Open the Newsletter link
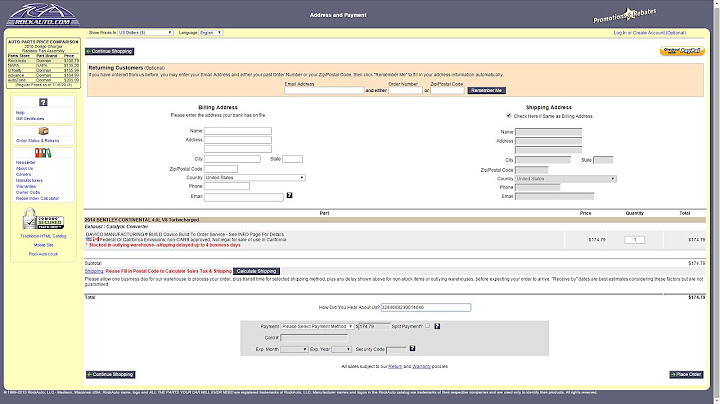 tap(26, 163)
